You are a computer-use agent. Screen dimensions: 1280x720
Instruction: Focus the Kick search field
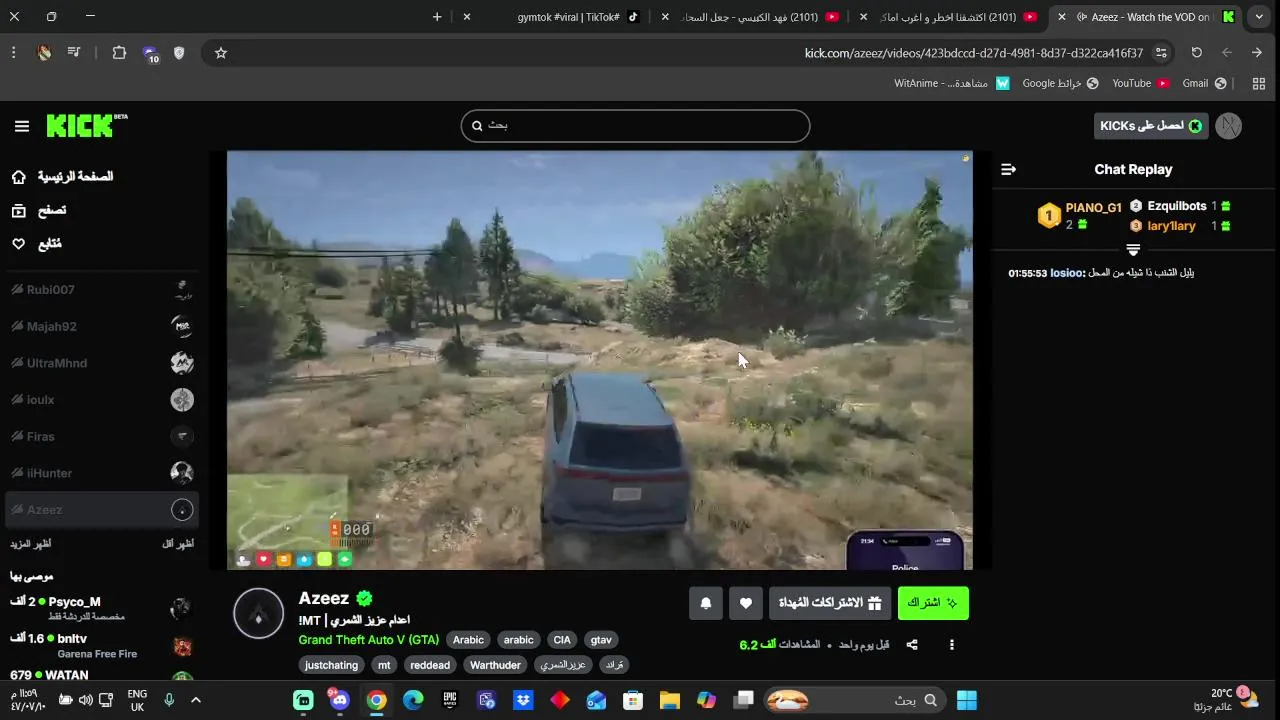pos(635,126)
